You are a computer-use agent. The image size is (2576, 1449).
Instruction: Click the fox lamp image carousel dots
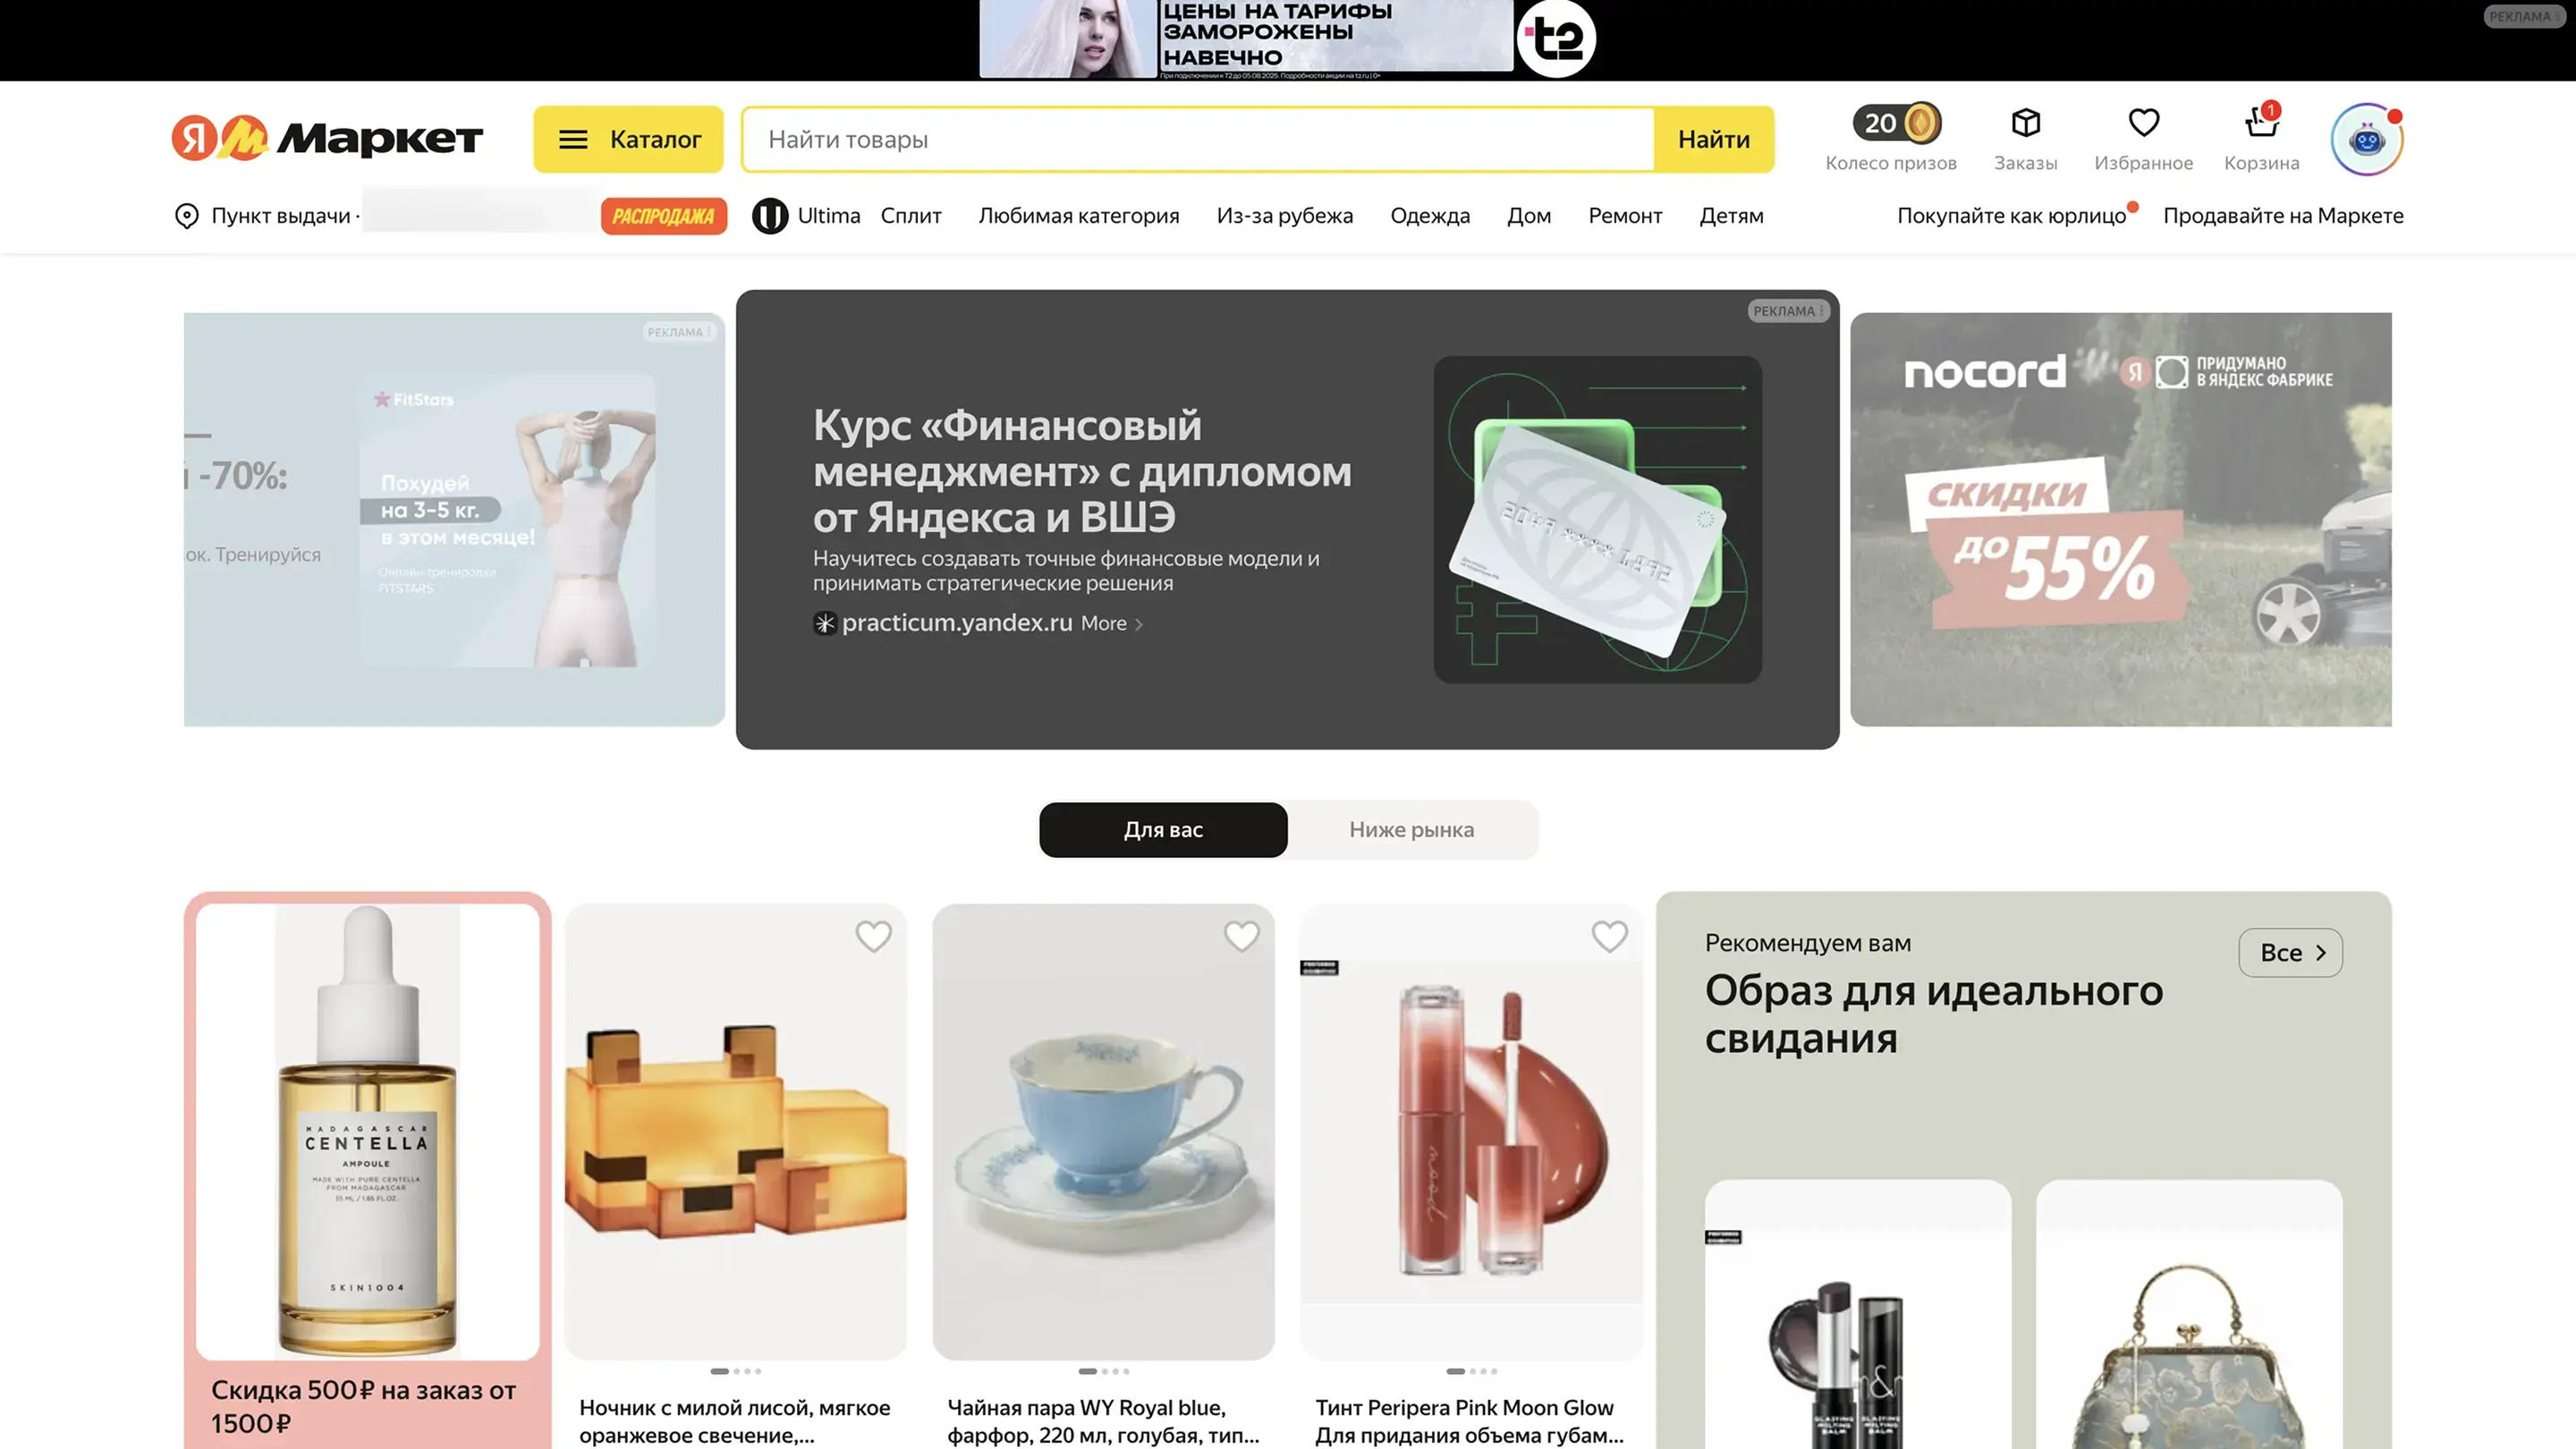735,1371
